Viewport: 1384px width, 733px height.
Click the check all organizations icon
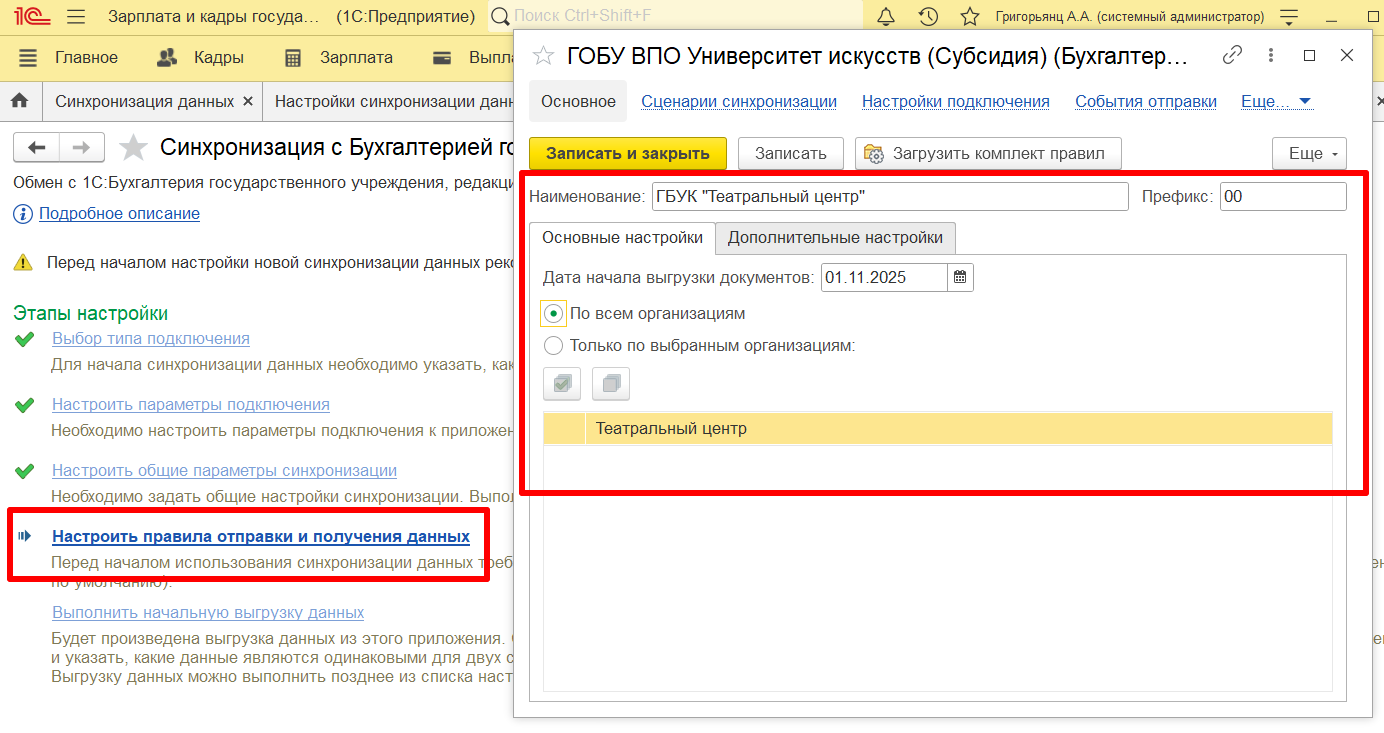coord(562,384)
